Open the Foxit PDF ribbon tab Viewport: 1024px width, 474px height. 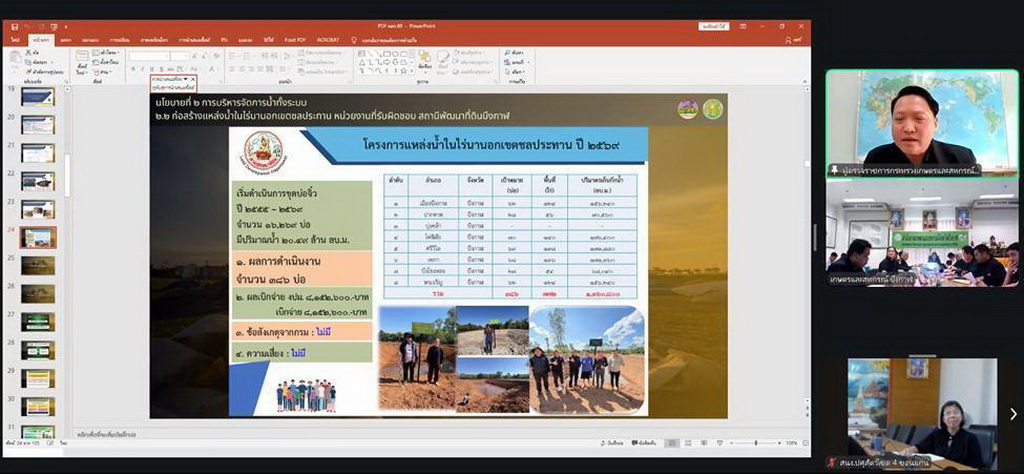[x=294, y=39]
